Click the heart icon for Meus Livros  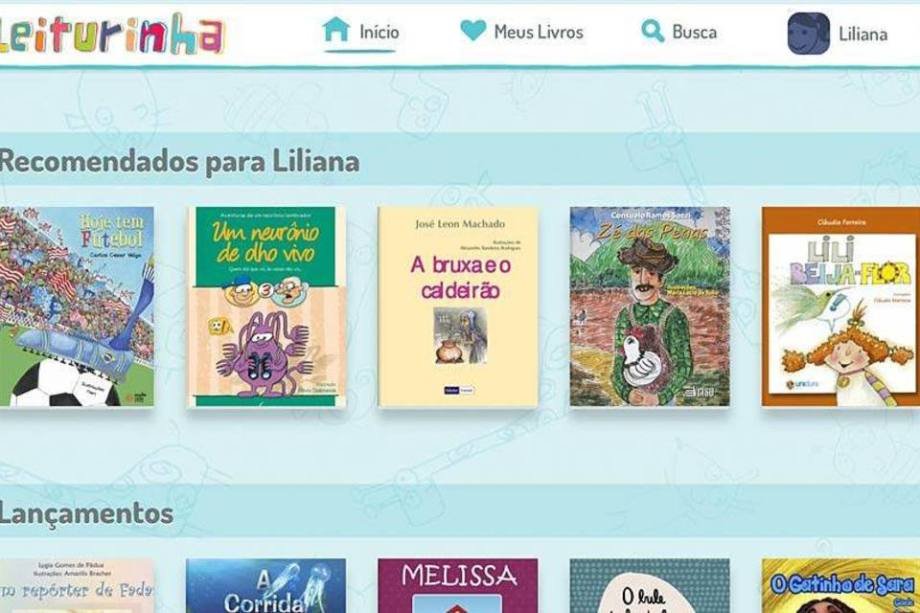coord(473,30)
